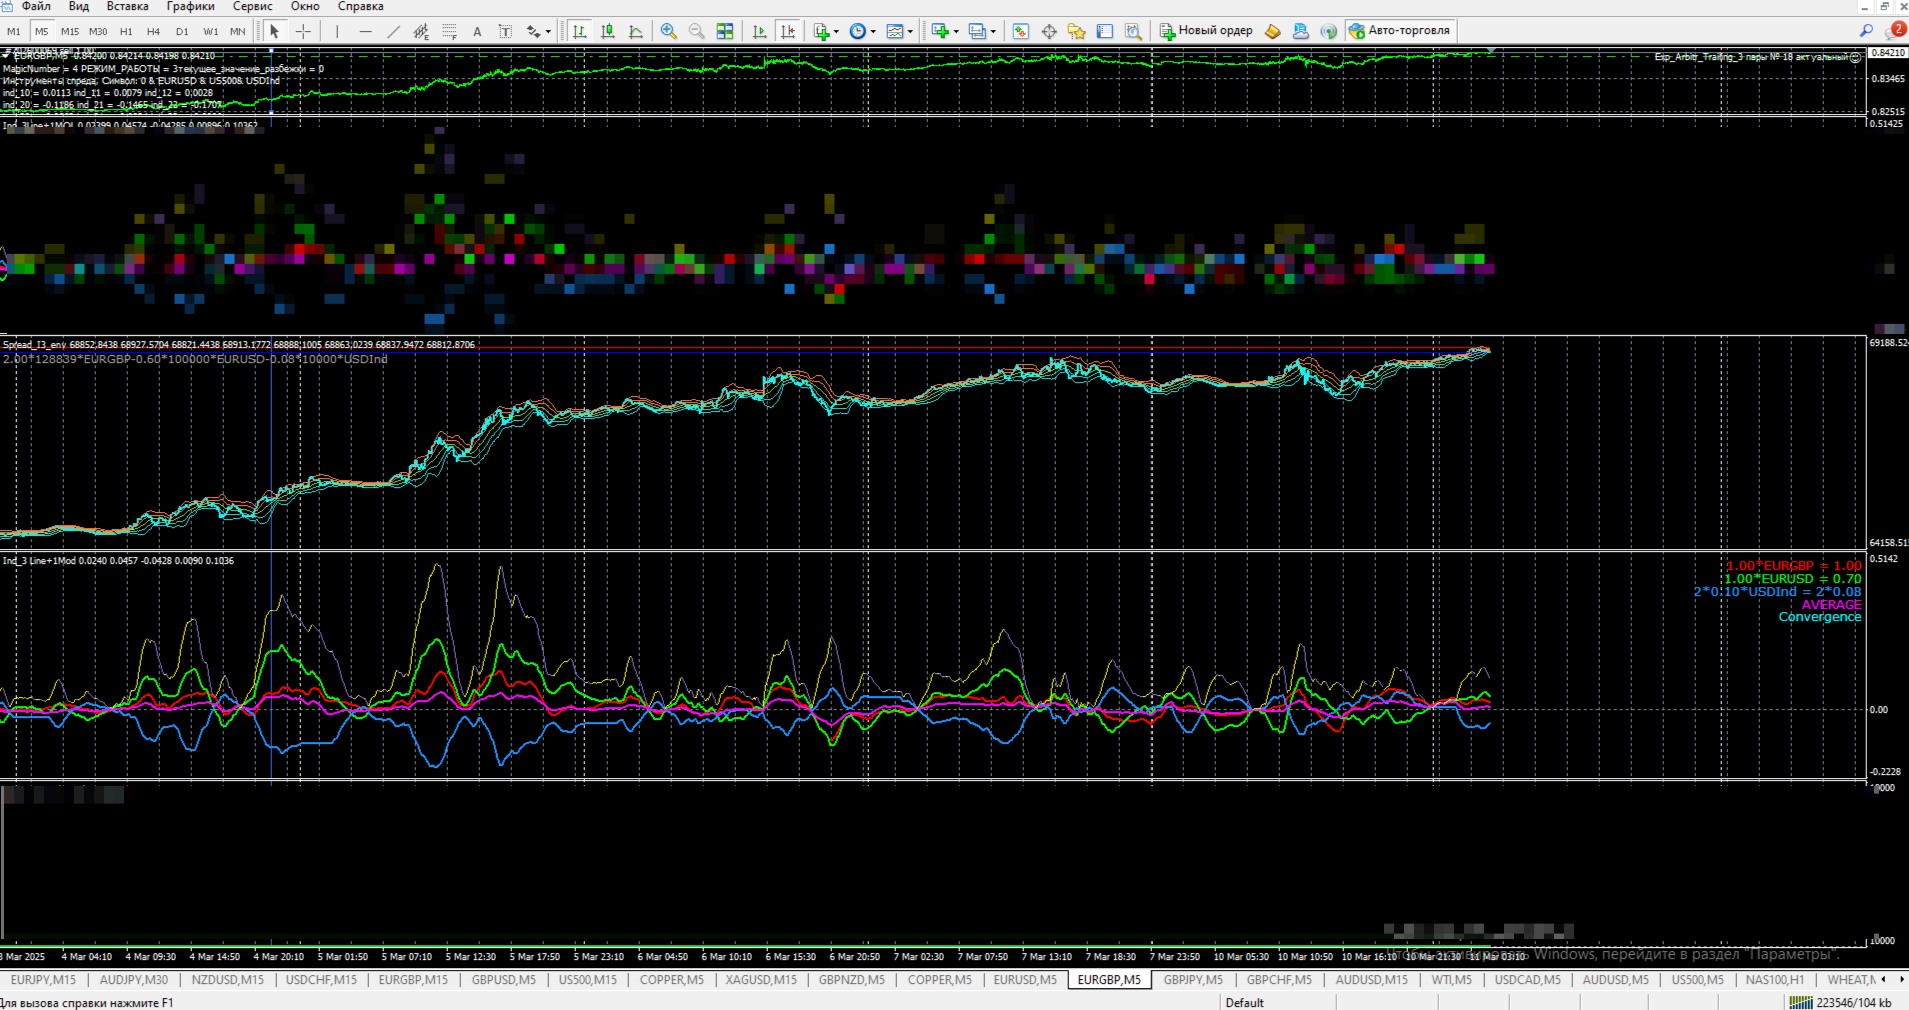Select the crosshair cursor tool
1909x1010 pixels.
(303, 32)
